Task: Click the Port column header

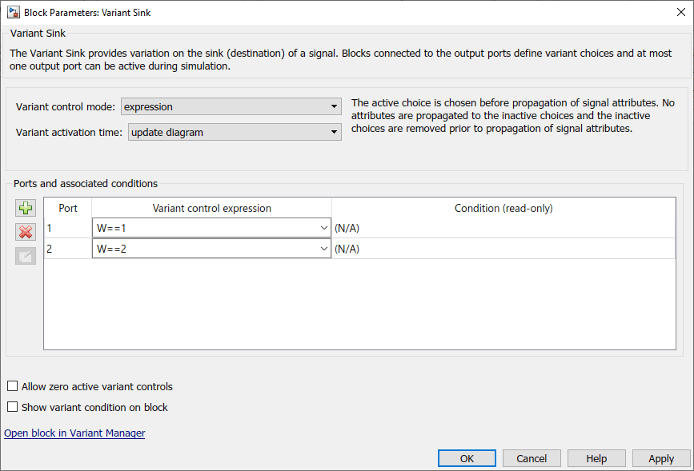Action: [x=68, y=208]
